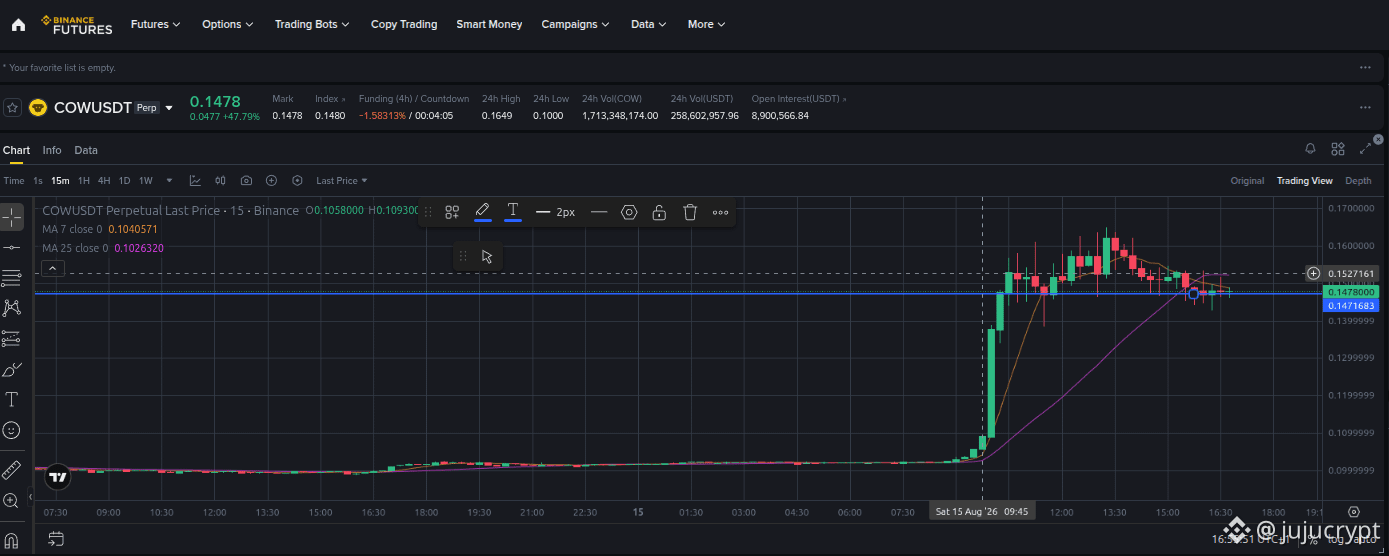This screenshot has height=556, width=1389.
Task: Click the price alert bell icon
Action: coord(1310,149)
